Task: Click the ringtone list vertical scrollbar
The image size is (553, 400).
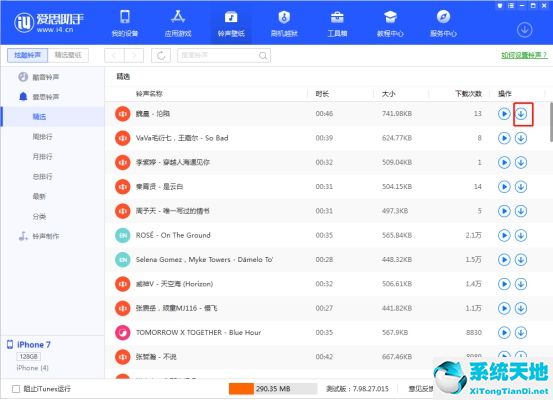Action: pyautogui.click(x=551, y=122)
